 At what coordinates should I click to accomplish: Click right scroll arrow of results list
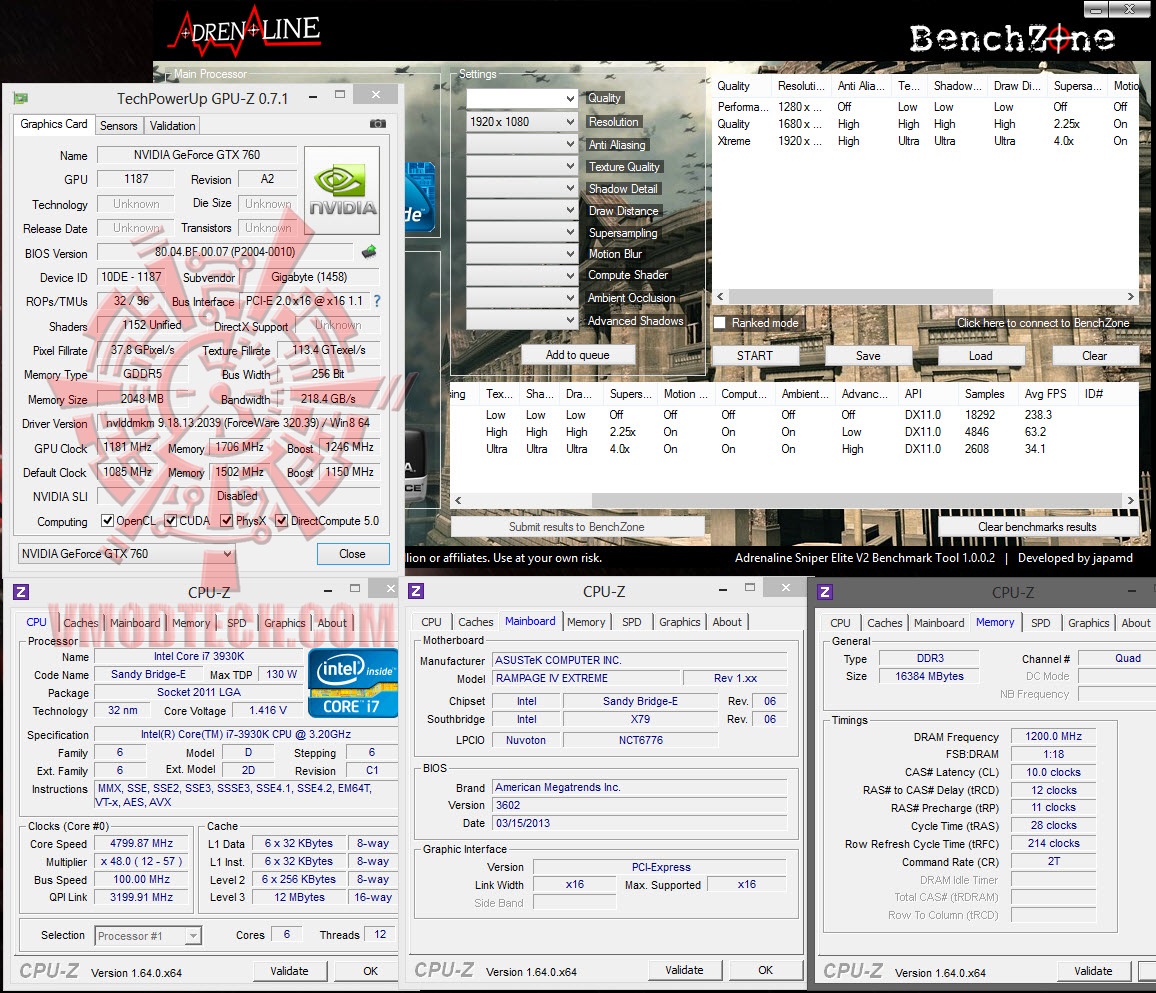[1131, 501]
